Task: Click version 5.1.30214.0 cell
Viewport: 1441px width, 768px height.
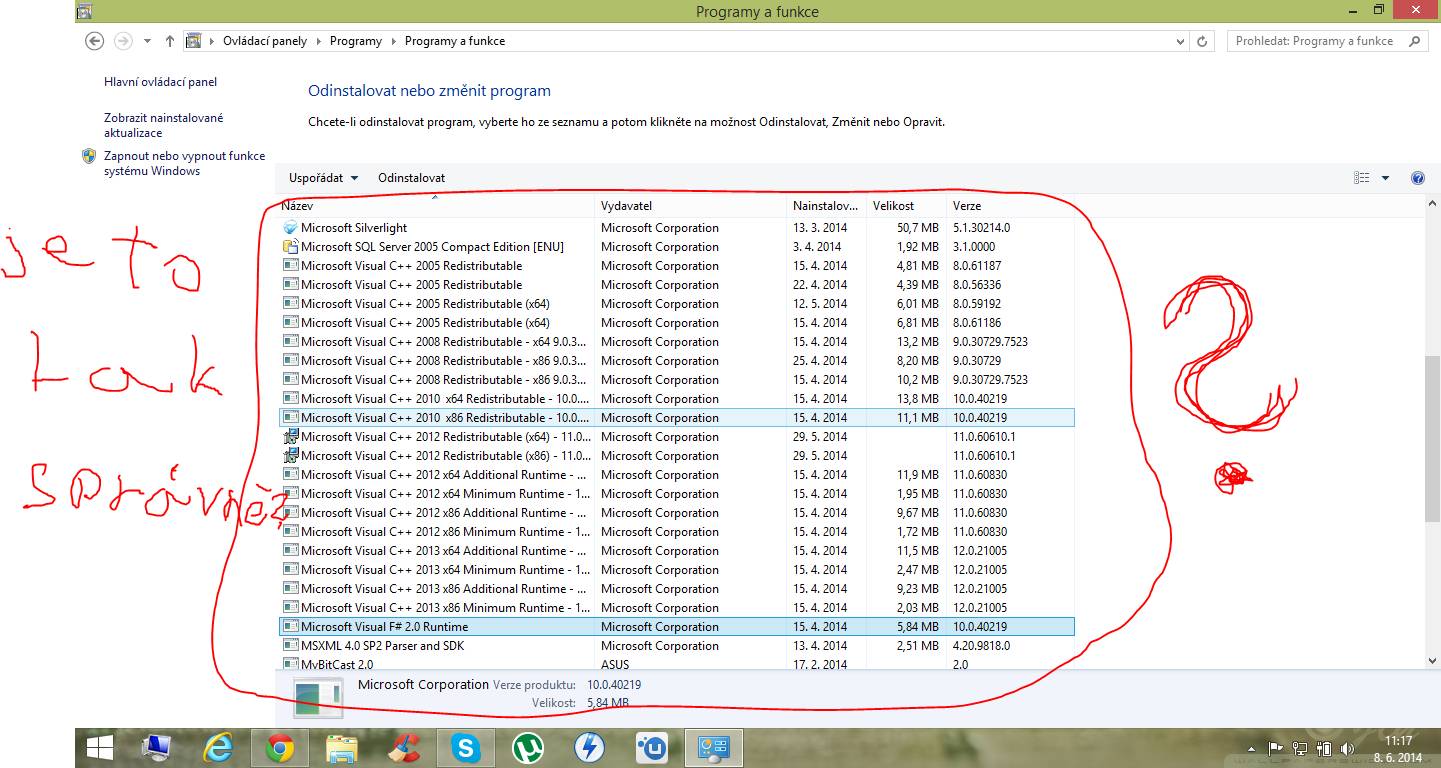Action: 981,228
